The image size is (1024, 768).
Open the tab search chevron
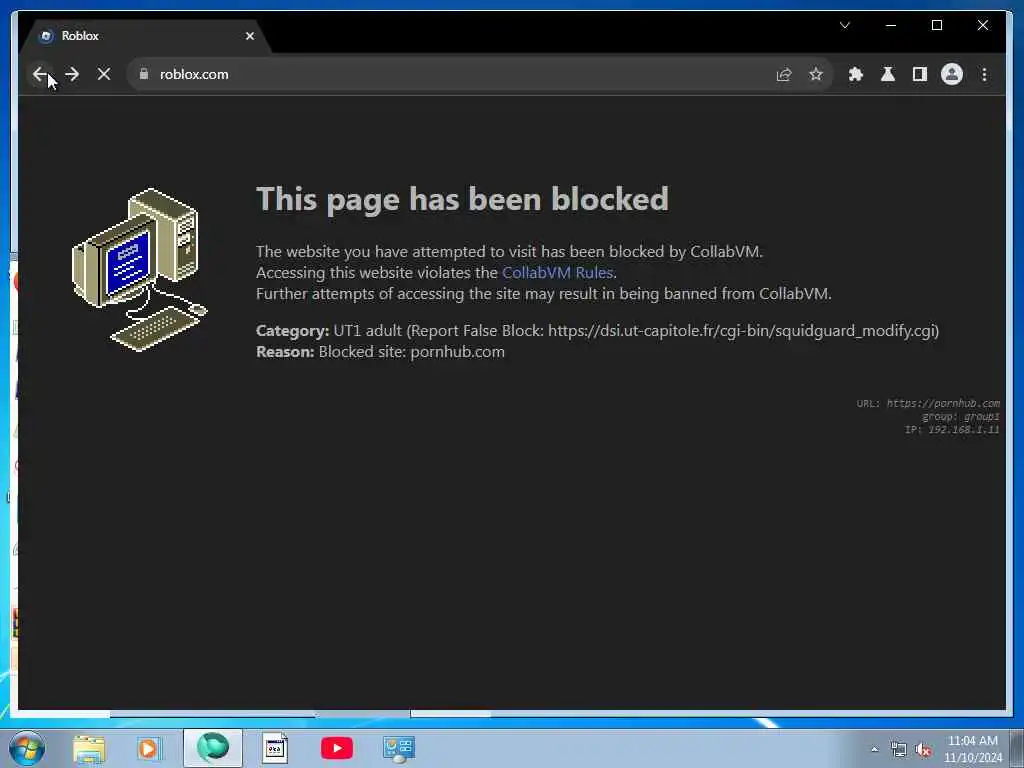click(844, 25)
